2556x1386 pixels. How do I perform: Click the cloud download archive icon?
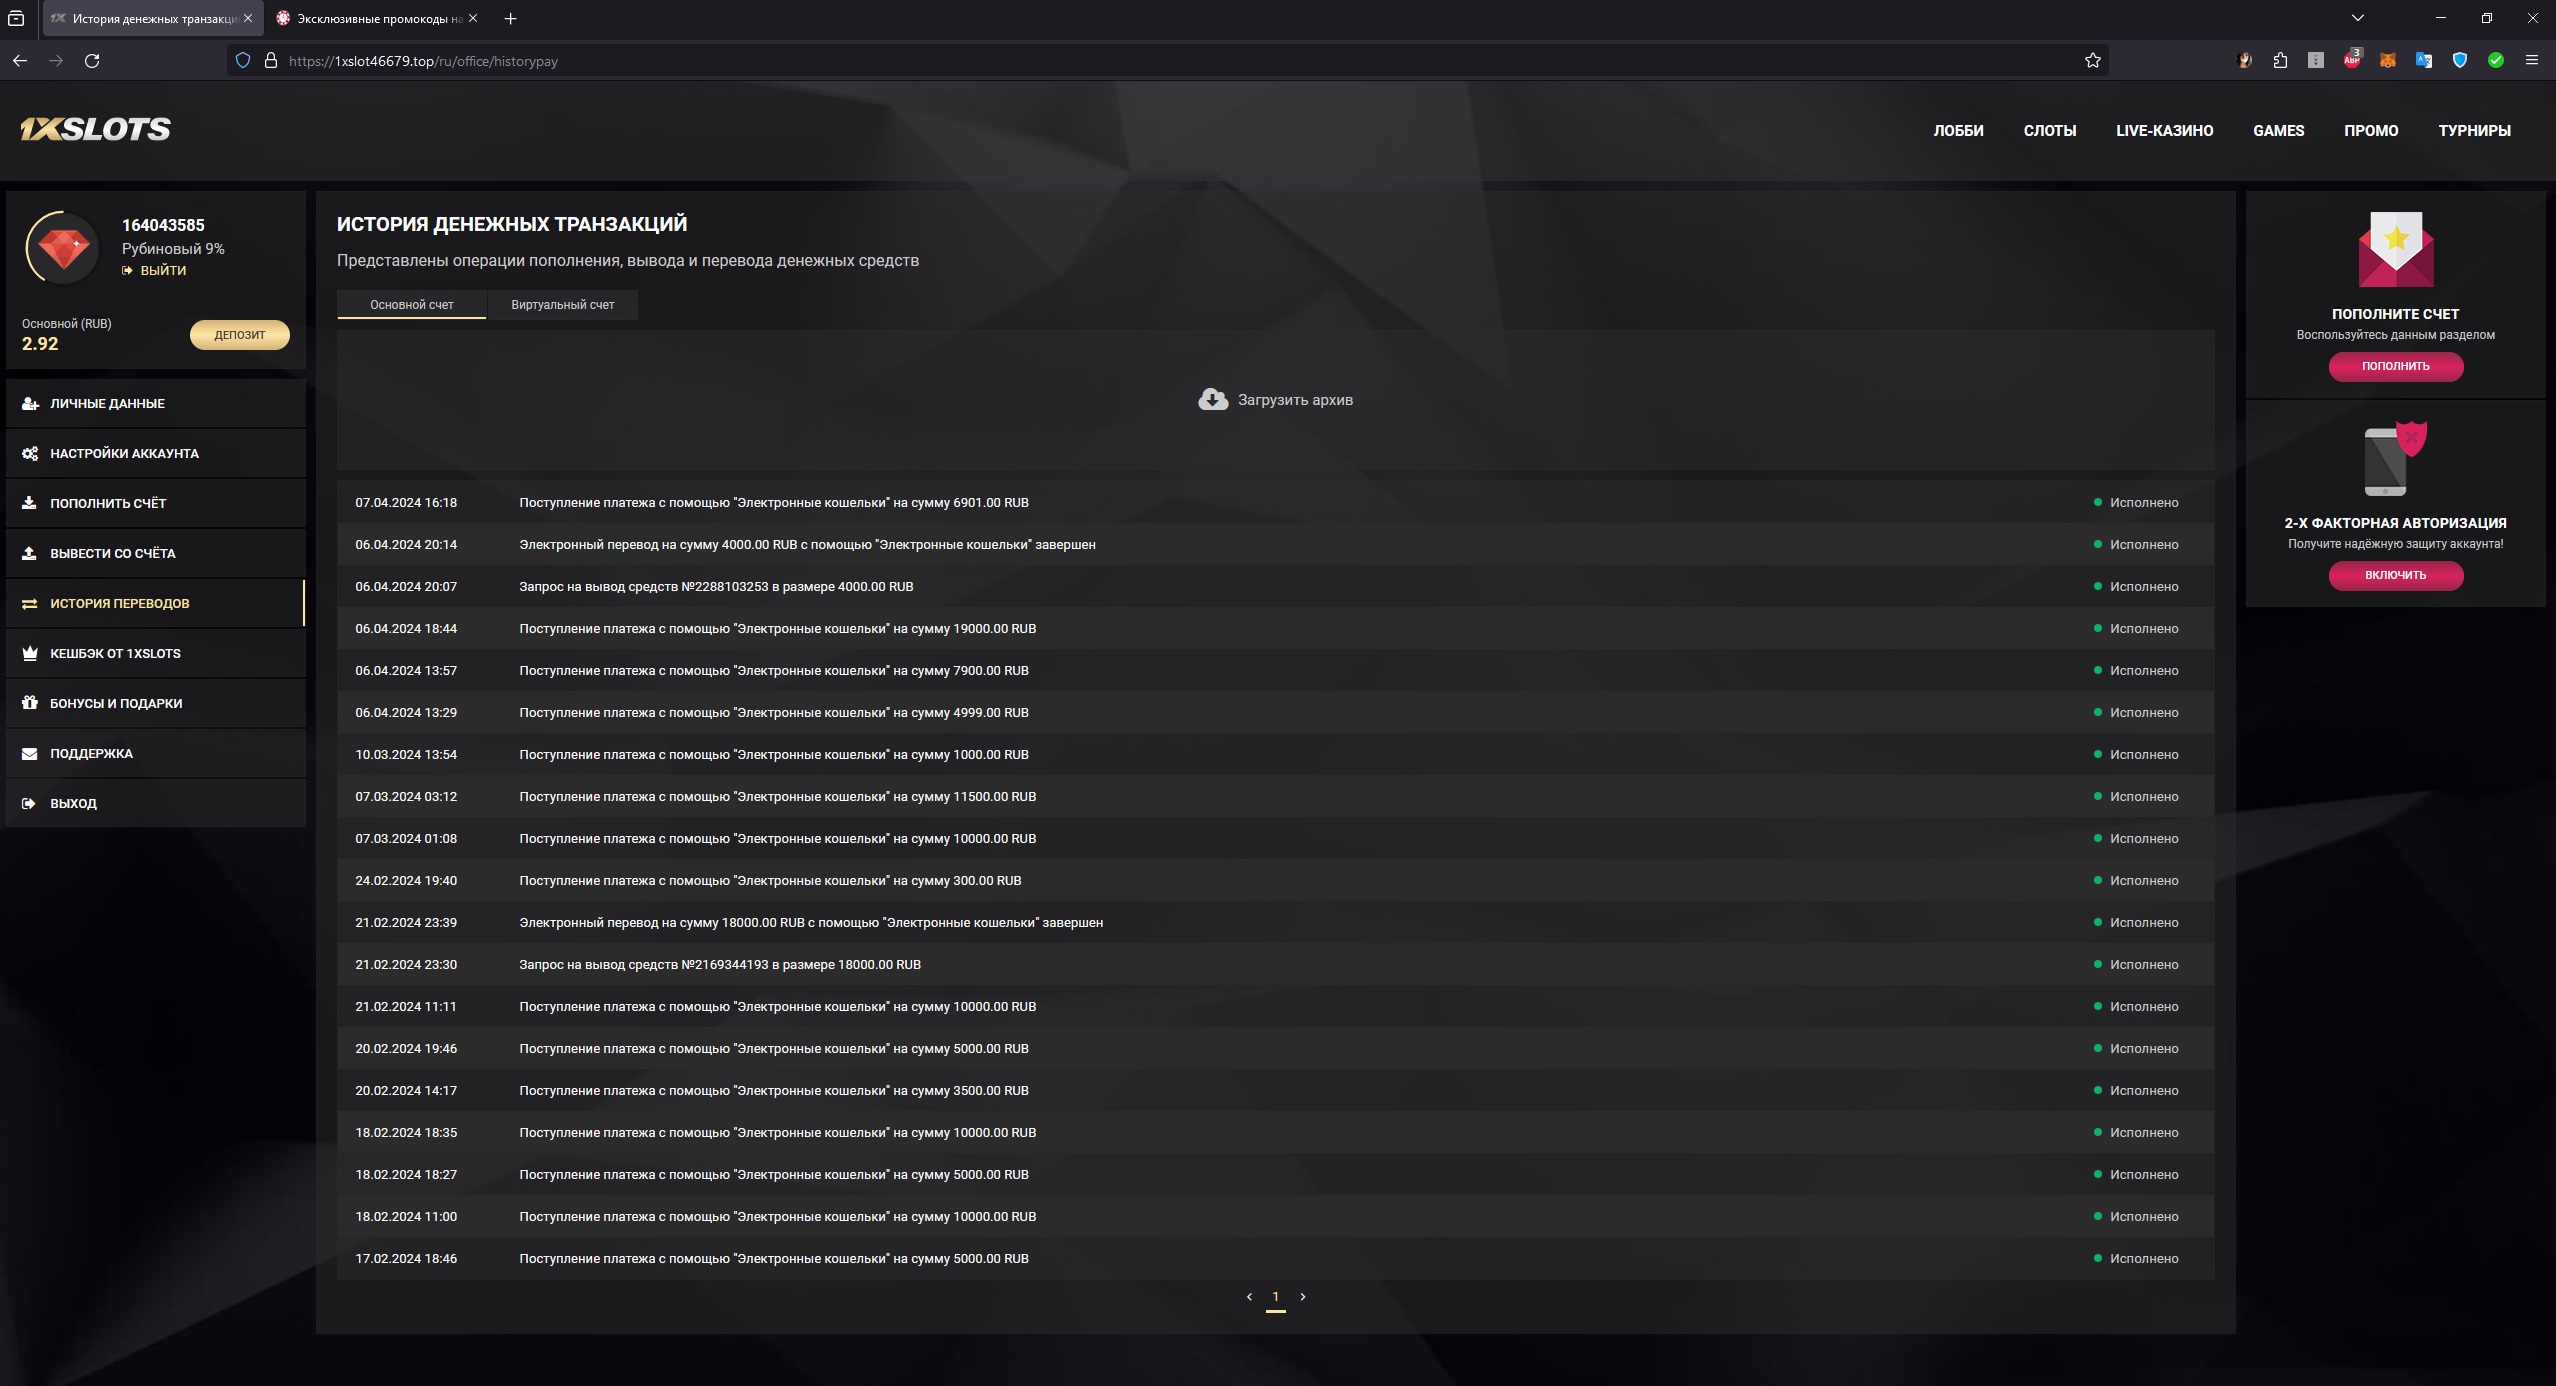pyautogui.click(x=1212, y=400)
